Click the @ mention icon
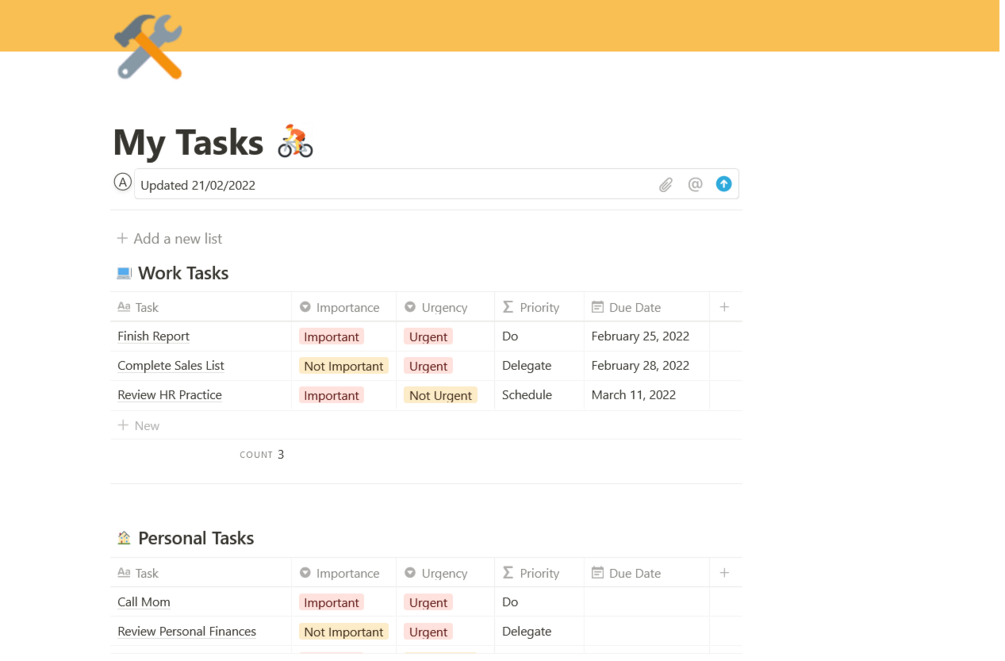Image resolution: width=1005 pixels, height=661 pixels. click(695, 184)
